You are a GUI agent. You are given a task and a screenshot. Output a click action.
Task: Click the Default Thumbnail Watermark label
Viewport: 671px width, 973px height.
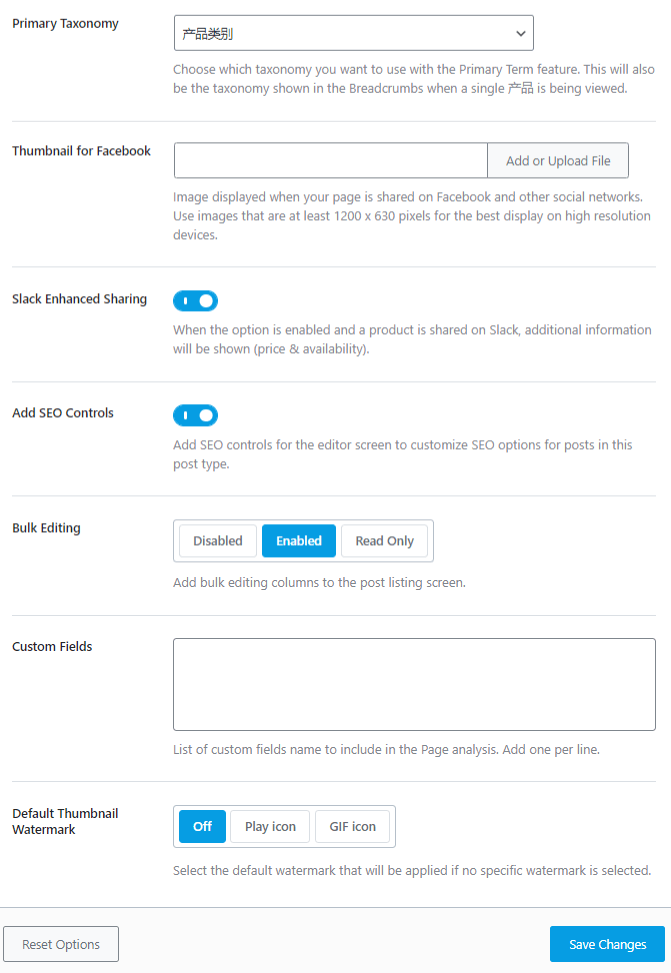[x=65, y=821]
